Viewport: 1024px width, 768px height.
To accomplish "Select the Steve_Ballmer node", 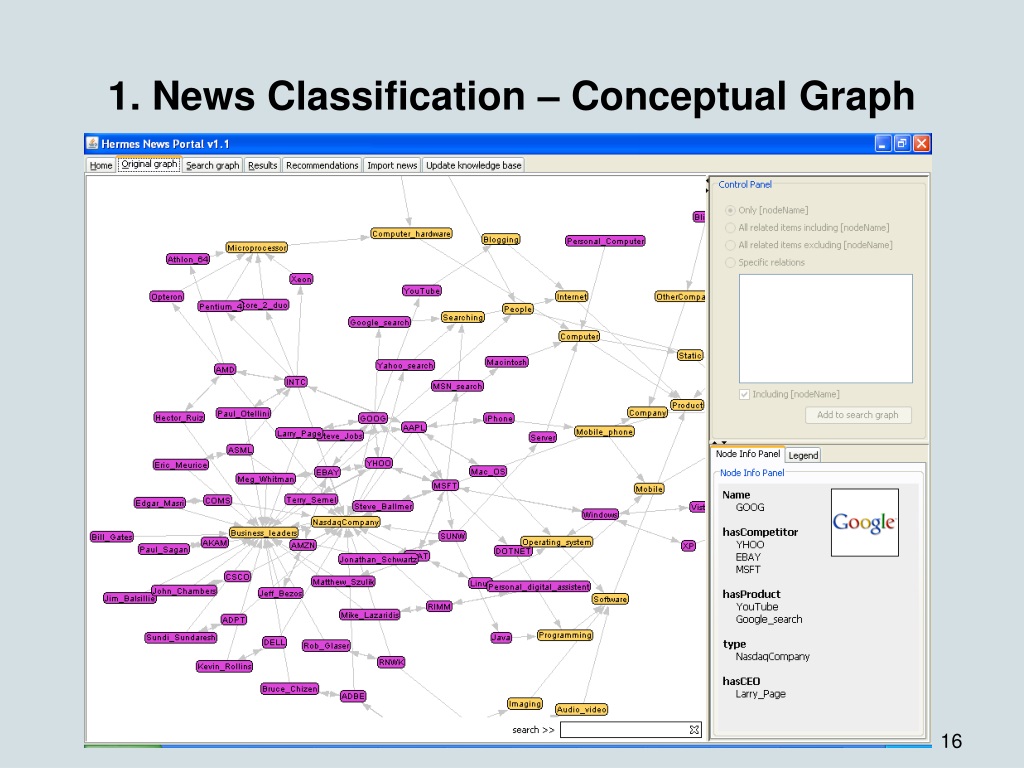I will tap(383, 506).
